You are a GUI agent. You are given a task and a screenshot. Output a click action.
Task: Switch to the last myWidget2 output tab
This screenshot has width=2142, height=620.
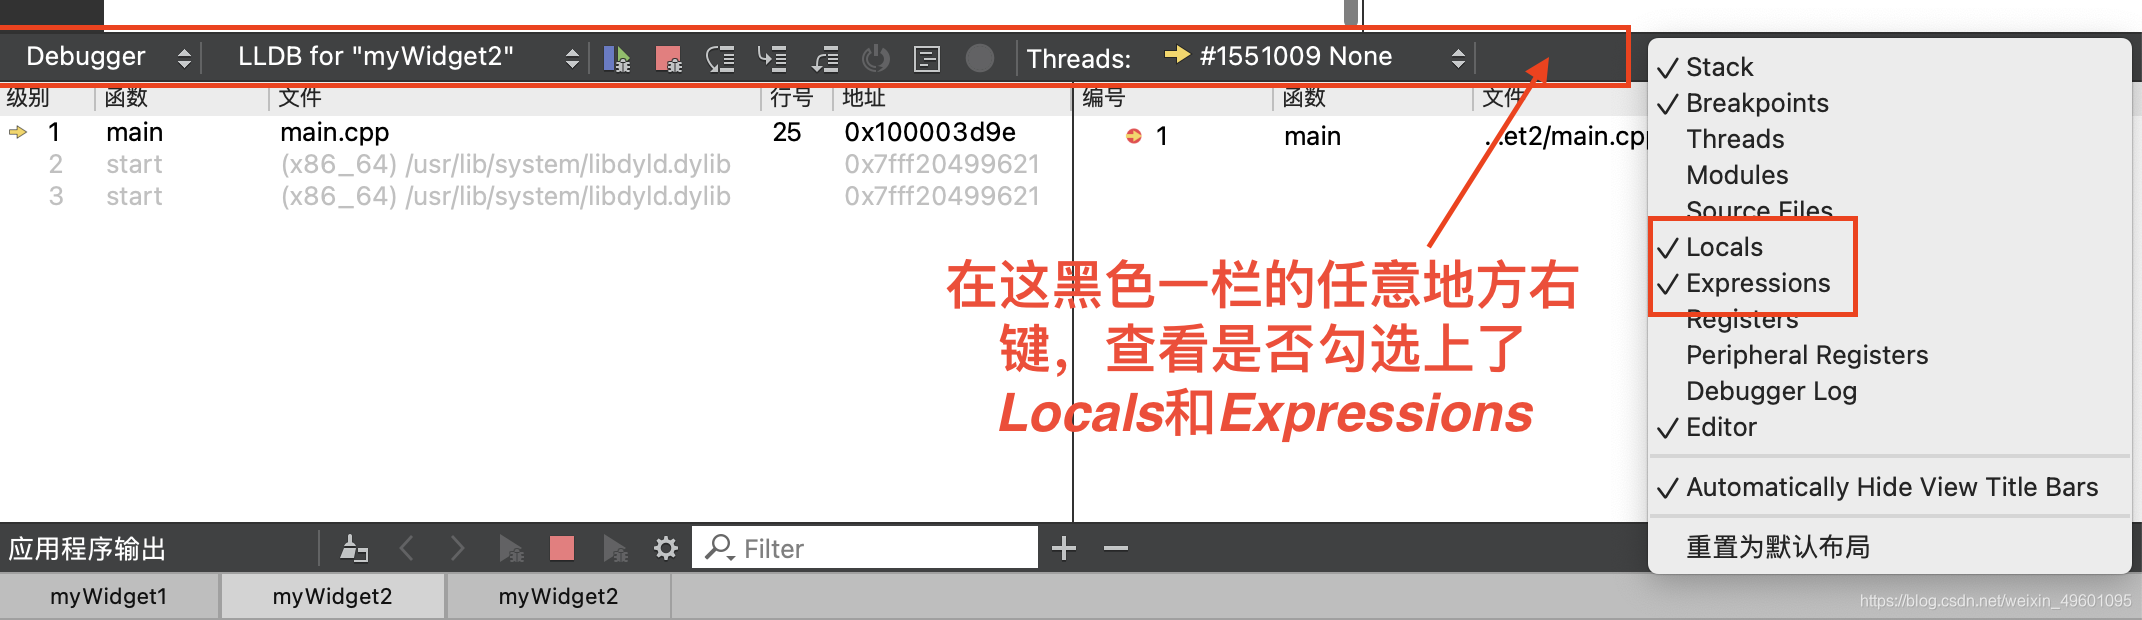point(559,597)
